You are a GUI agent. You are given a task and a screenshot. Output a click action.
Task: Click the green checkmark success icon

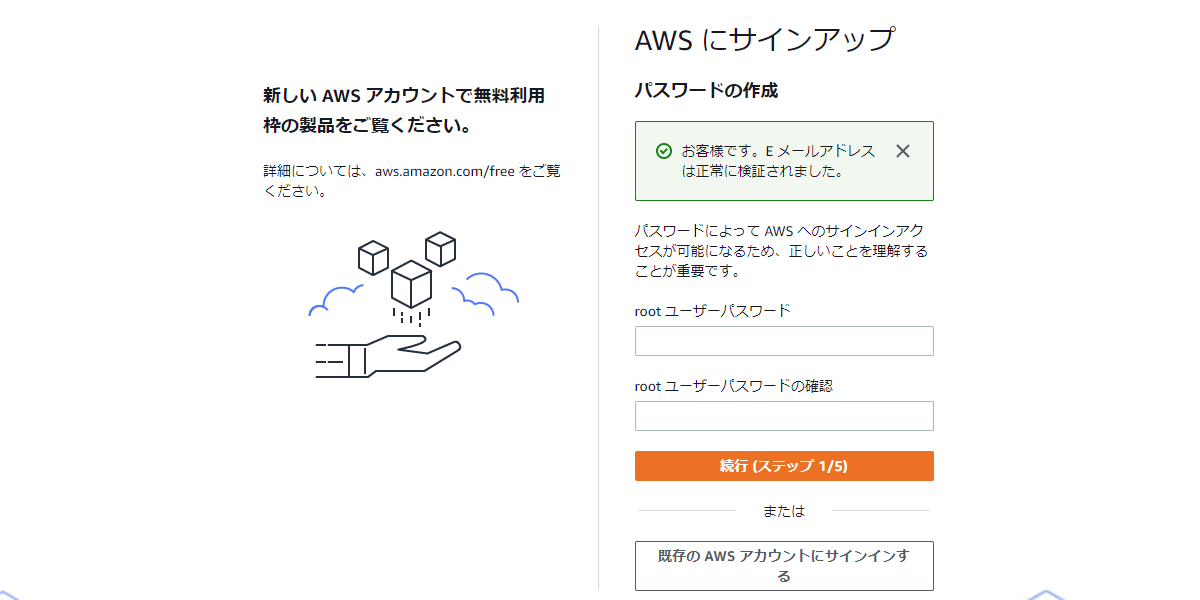point(663,151)
